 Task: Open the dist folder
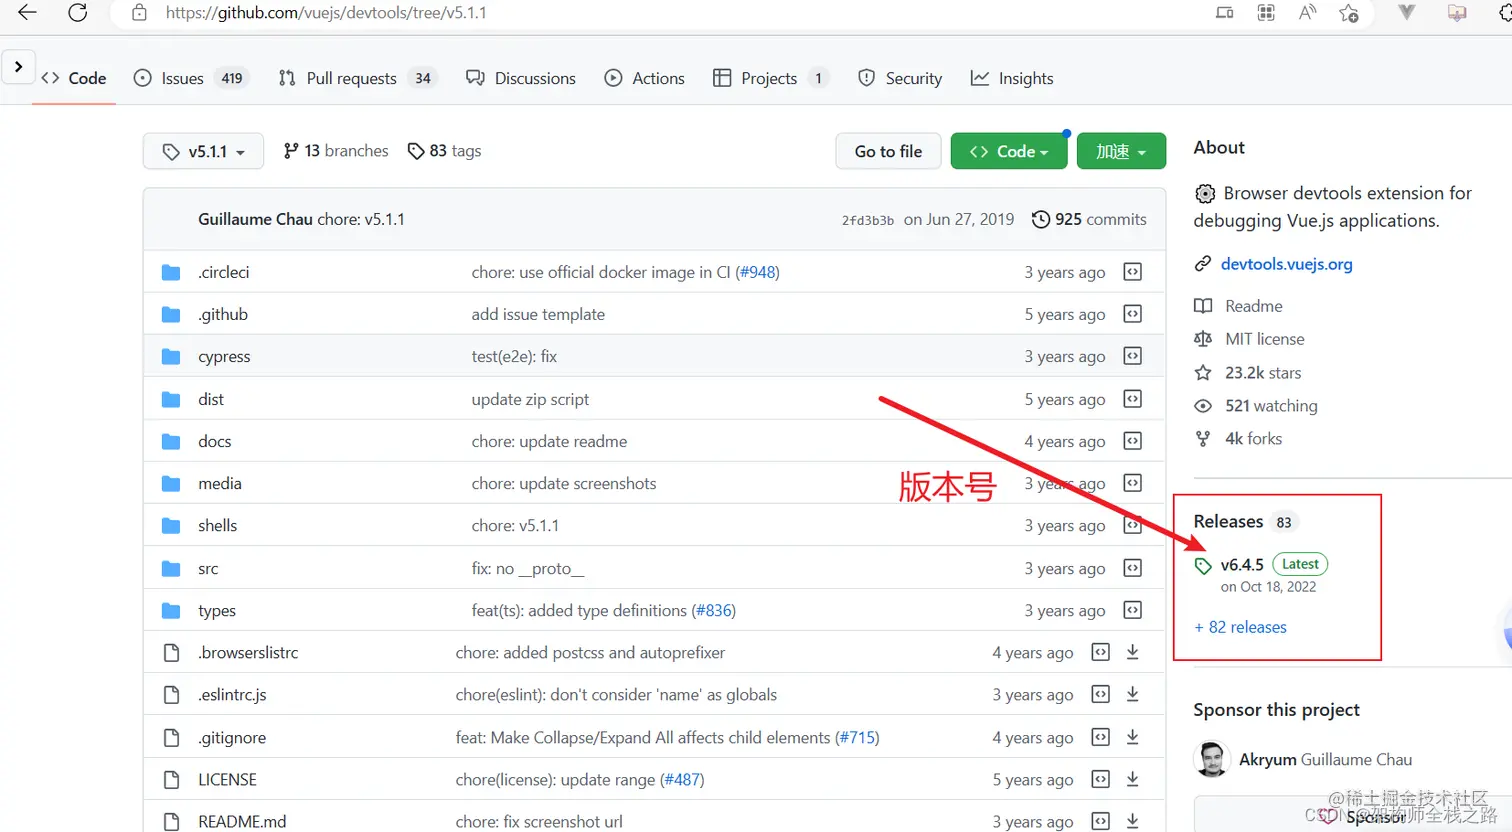pyautogui.click(x=211, y=399)
